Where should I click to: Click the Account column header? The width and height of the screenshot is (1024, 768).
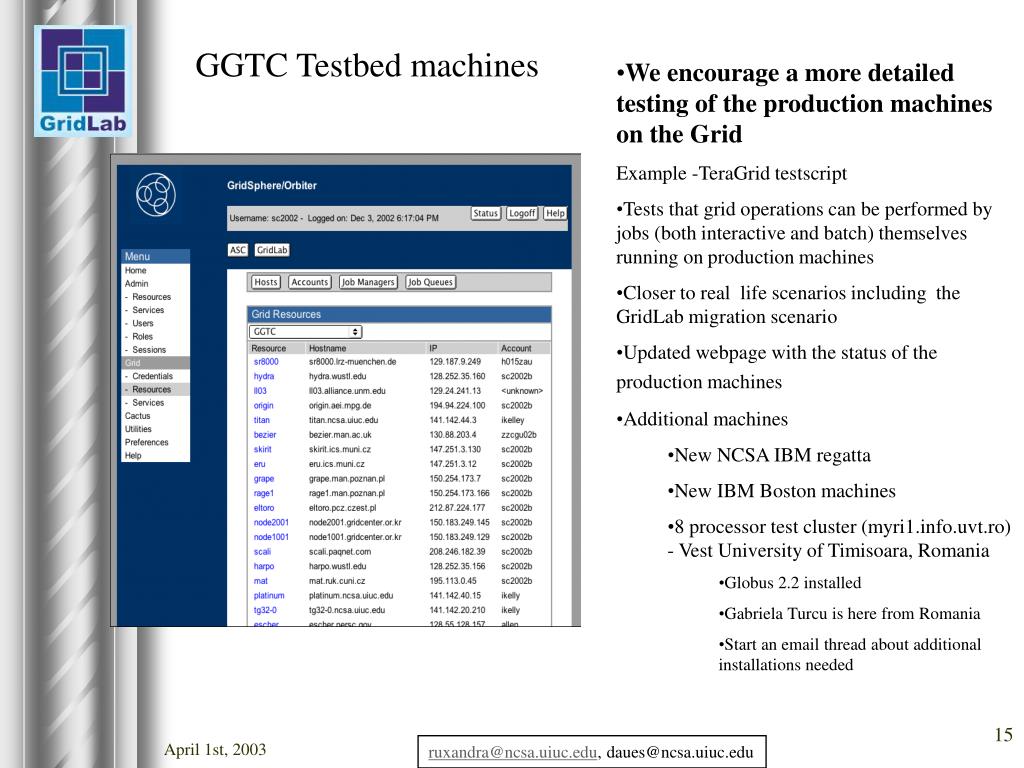[x=516, y=348]
